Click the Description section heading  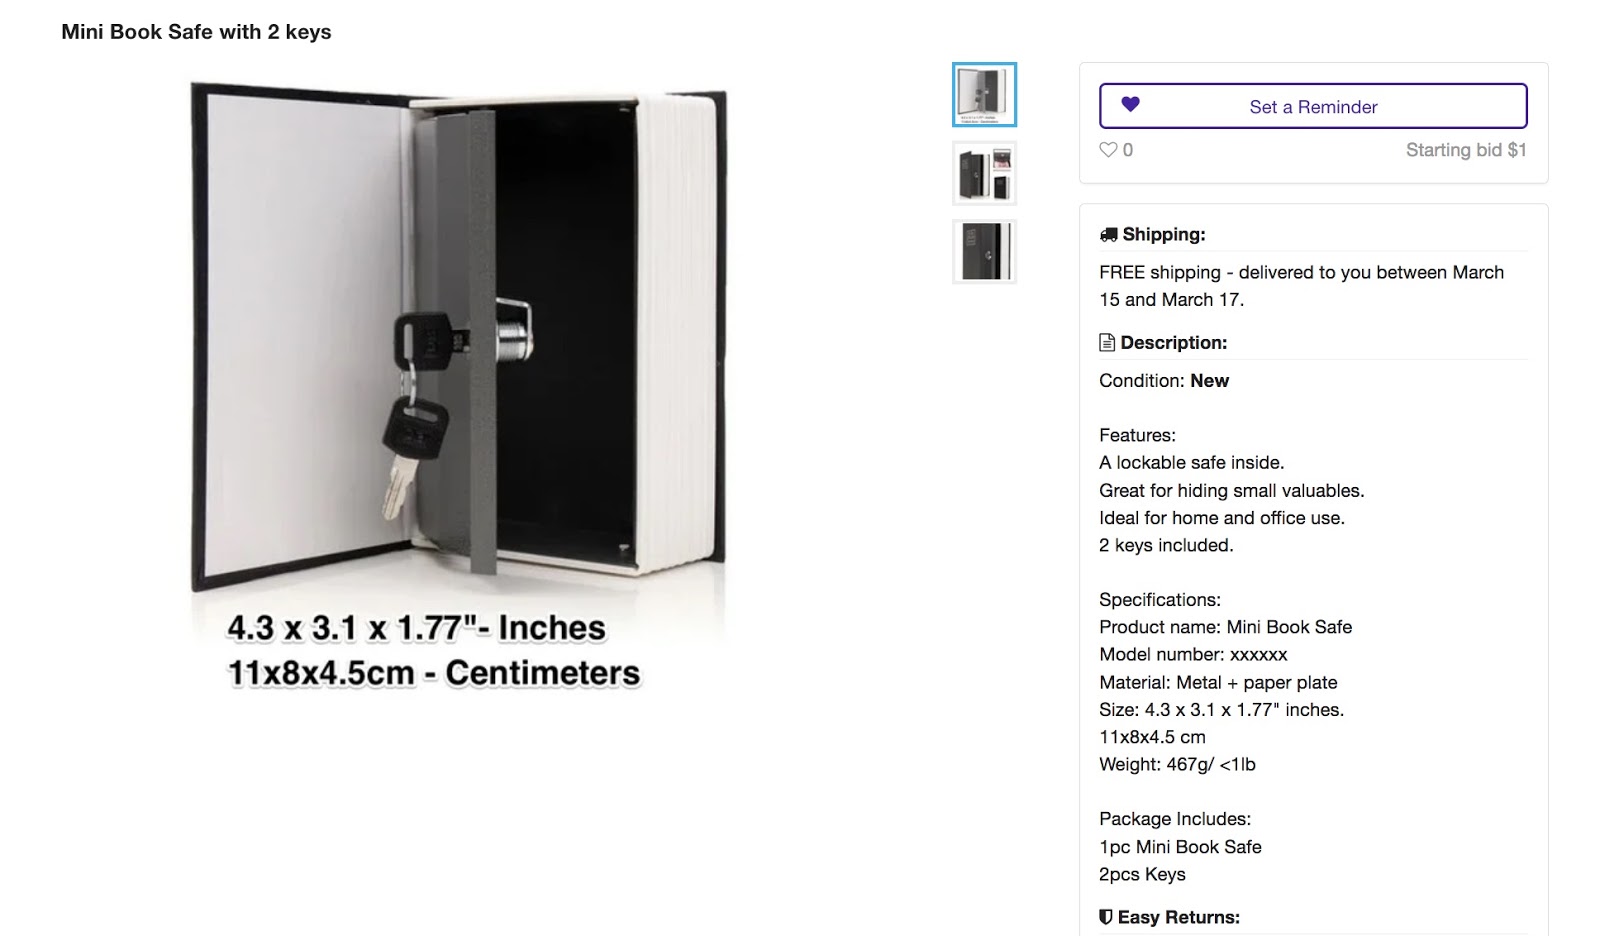click(x=1173, y=343)
